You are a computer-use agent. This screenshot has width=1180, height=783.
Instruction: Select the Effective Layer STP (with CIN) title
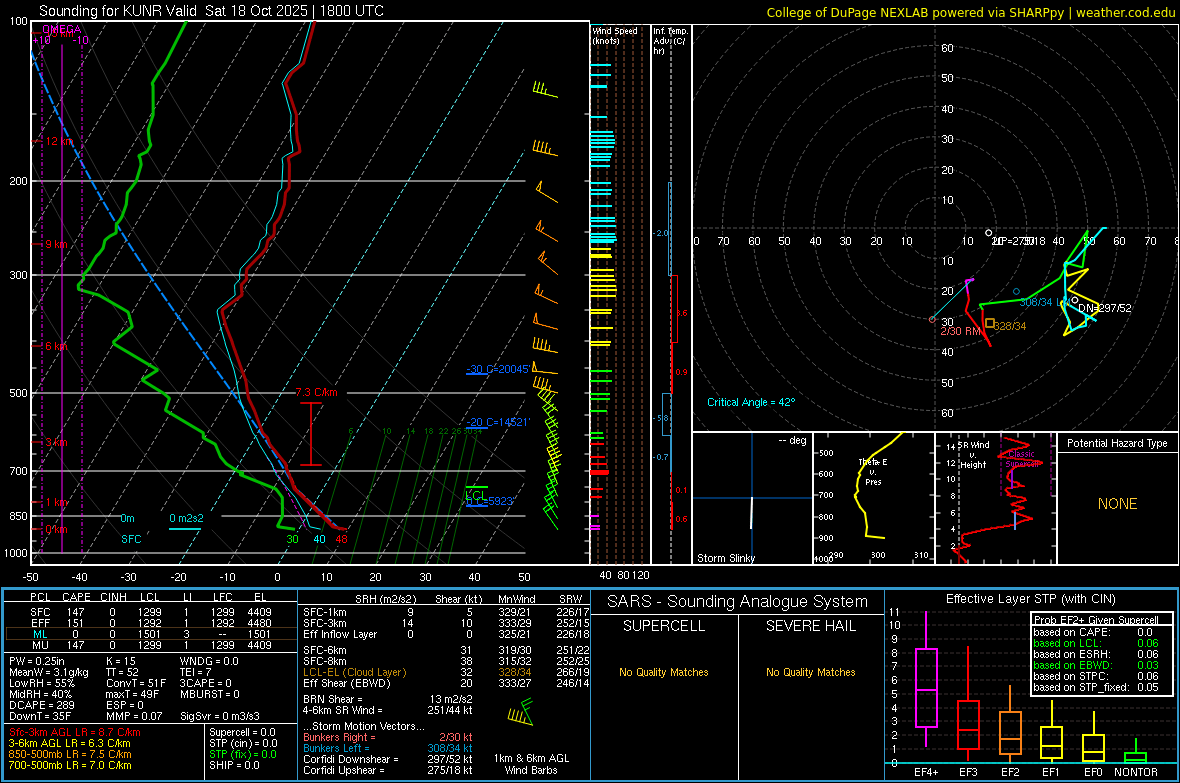1030,599
